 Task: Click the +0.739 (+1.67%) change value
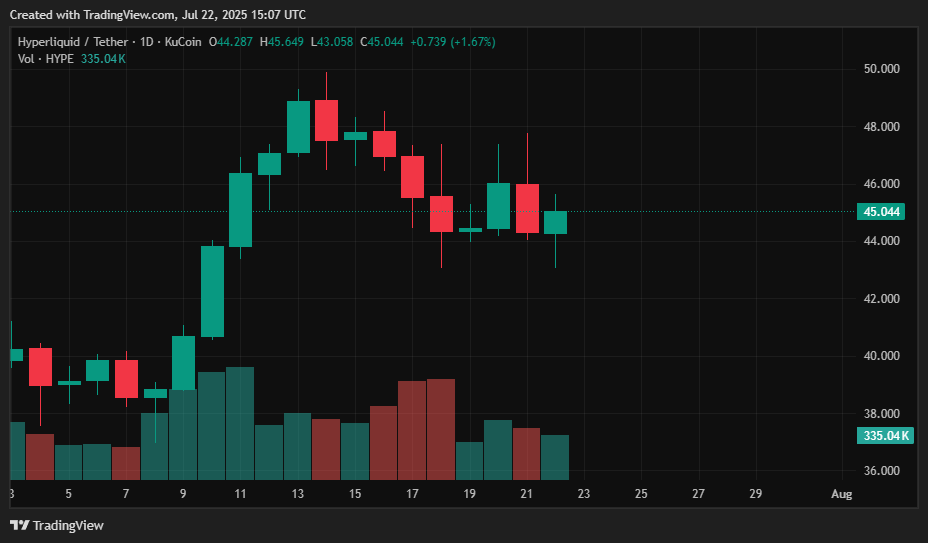[x=453, y=42]
